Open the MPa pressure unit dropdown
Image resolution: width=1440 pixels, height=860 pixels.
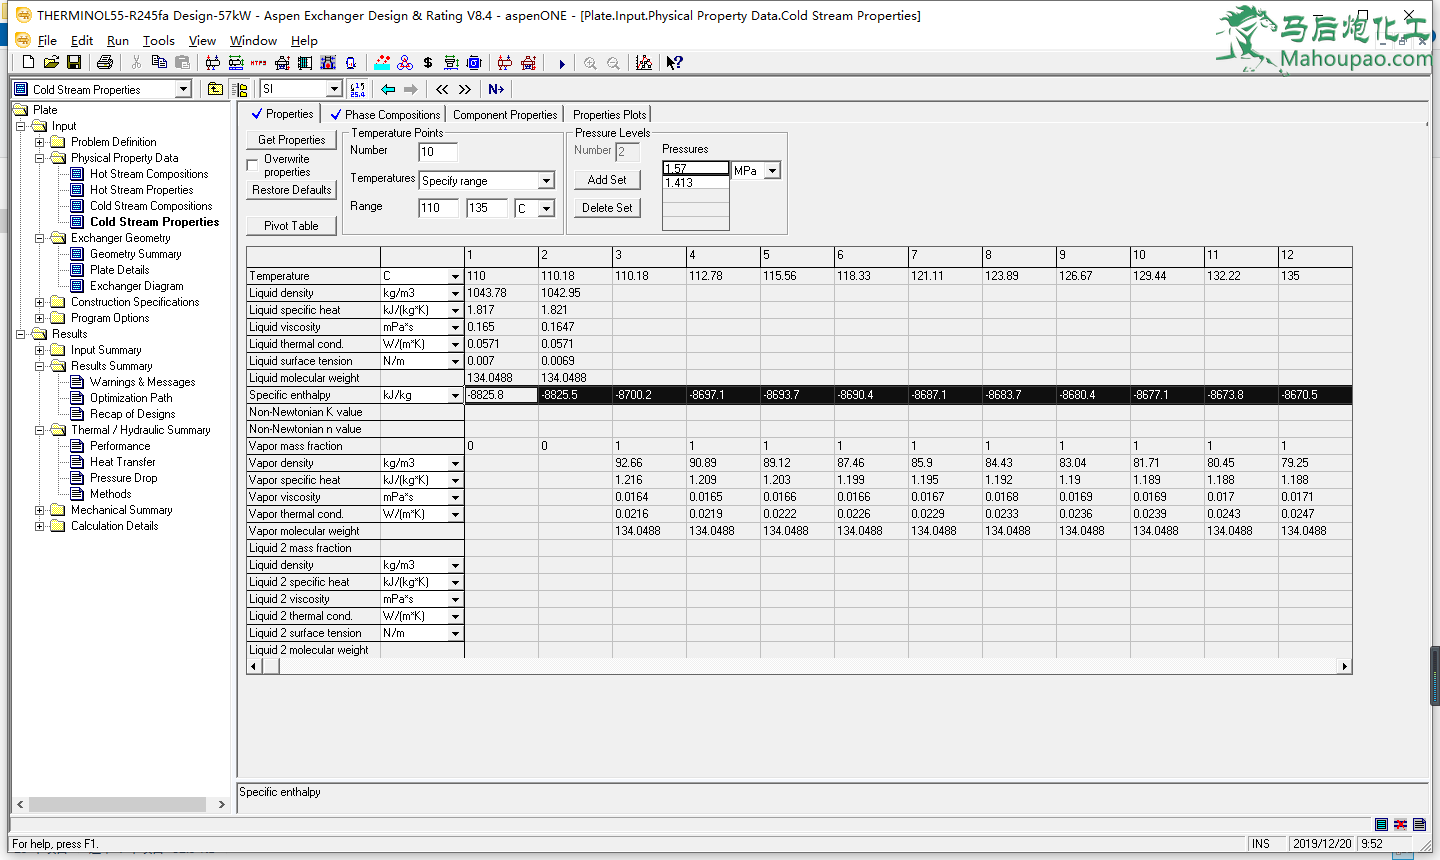pyautogui.click(x=772, y=171)
